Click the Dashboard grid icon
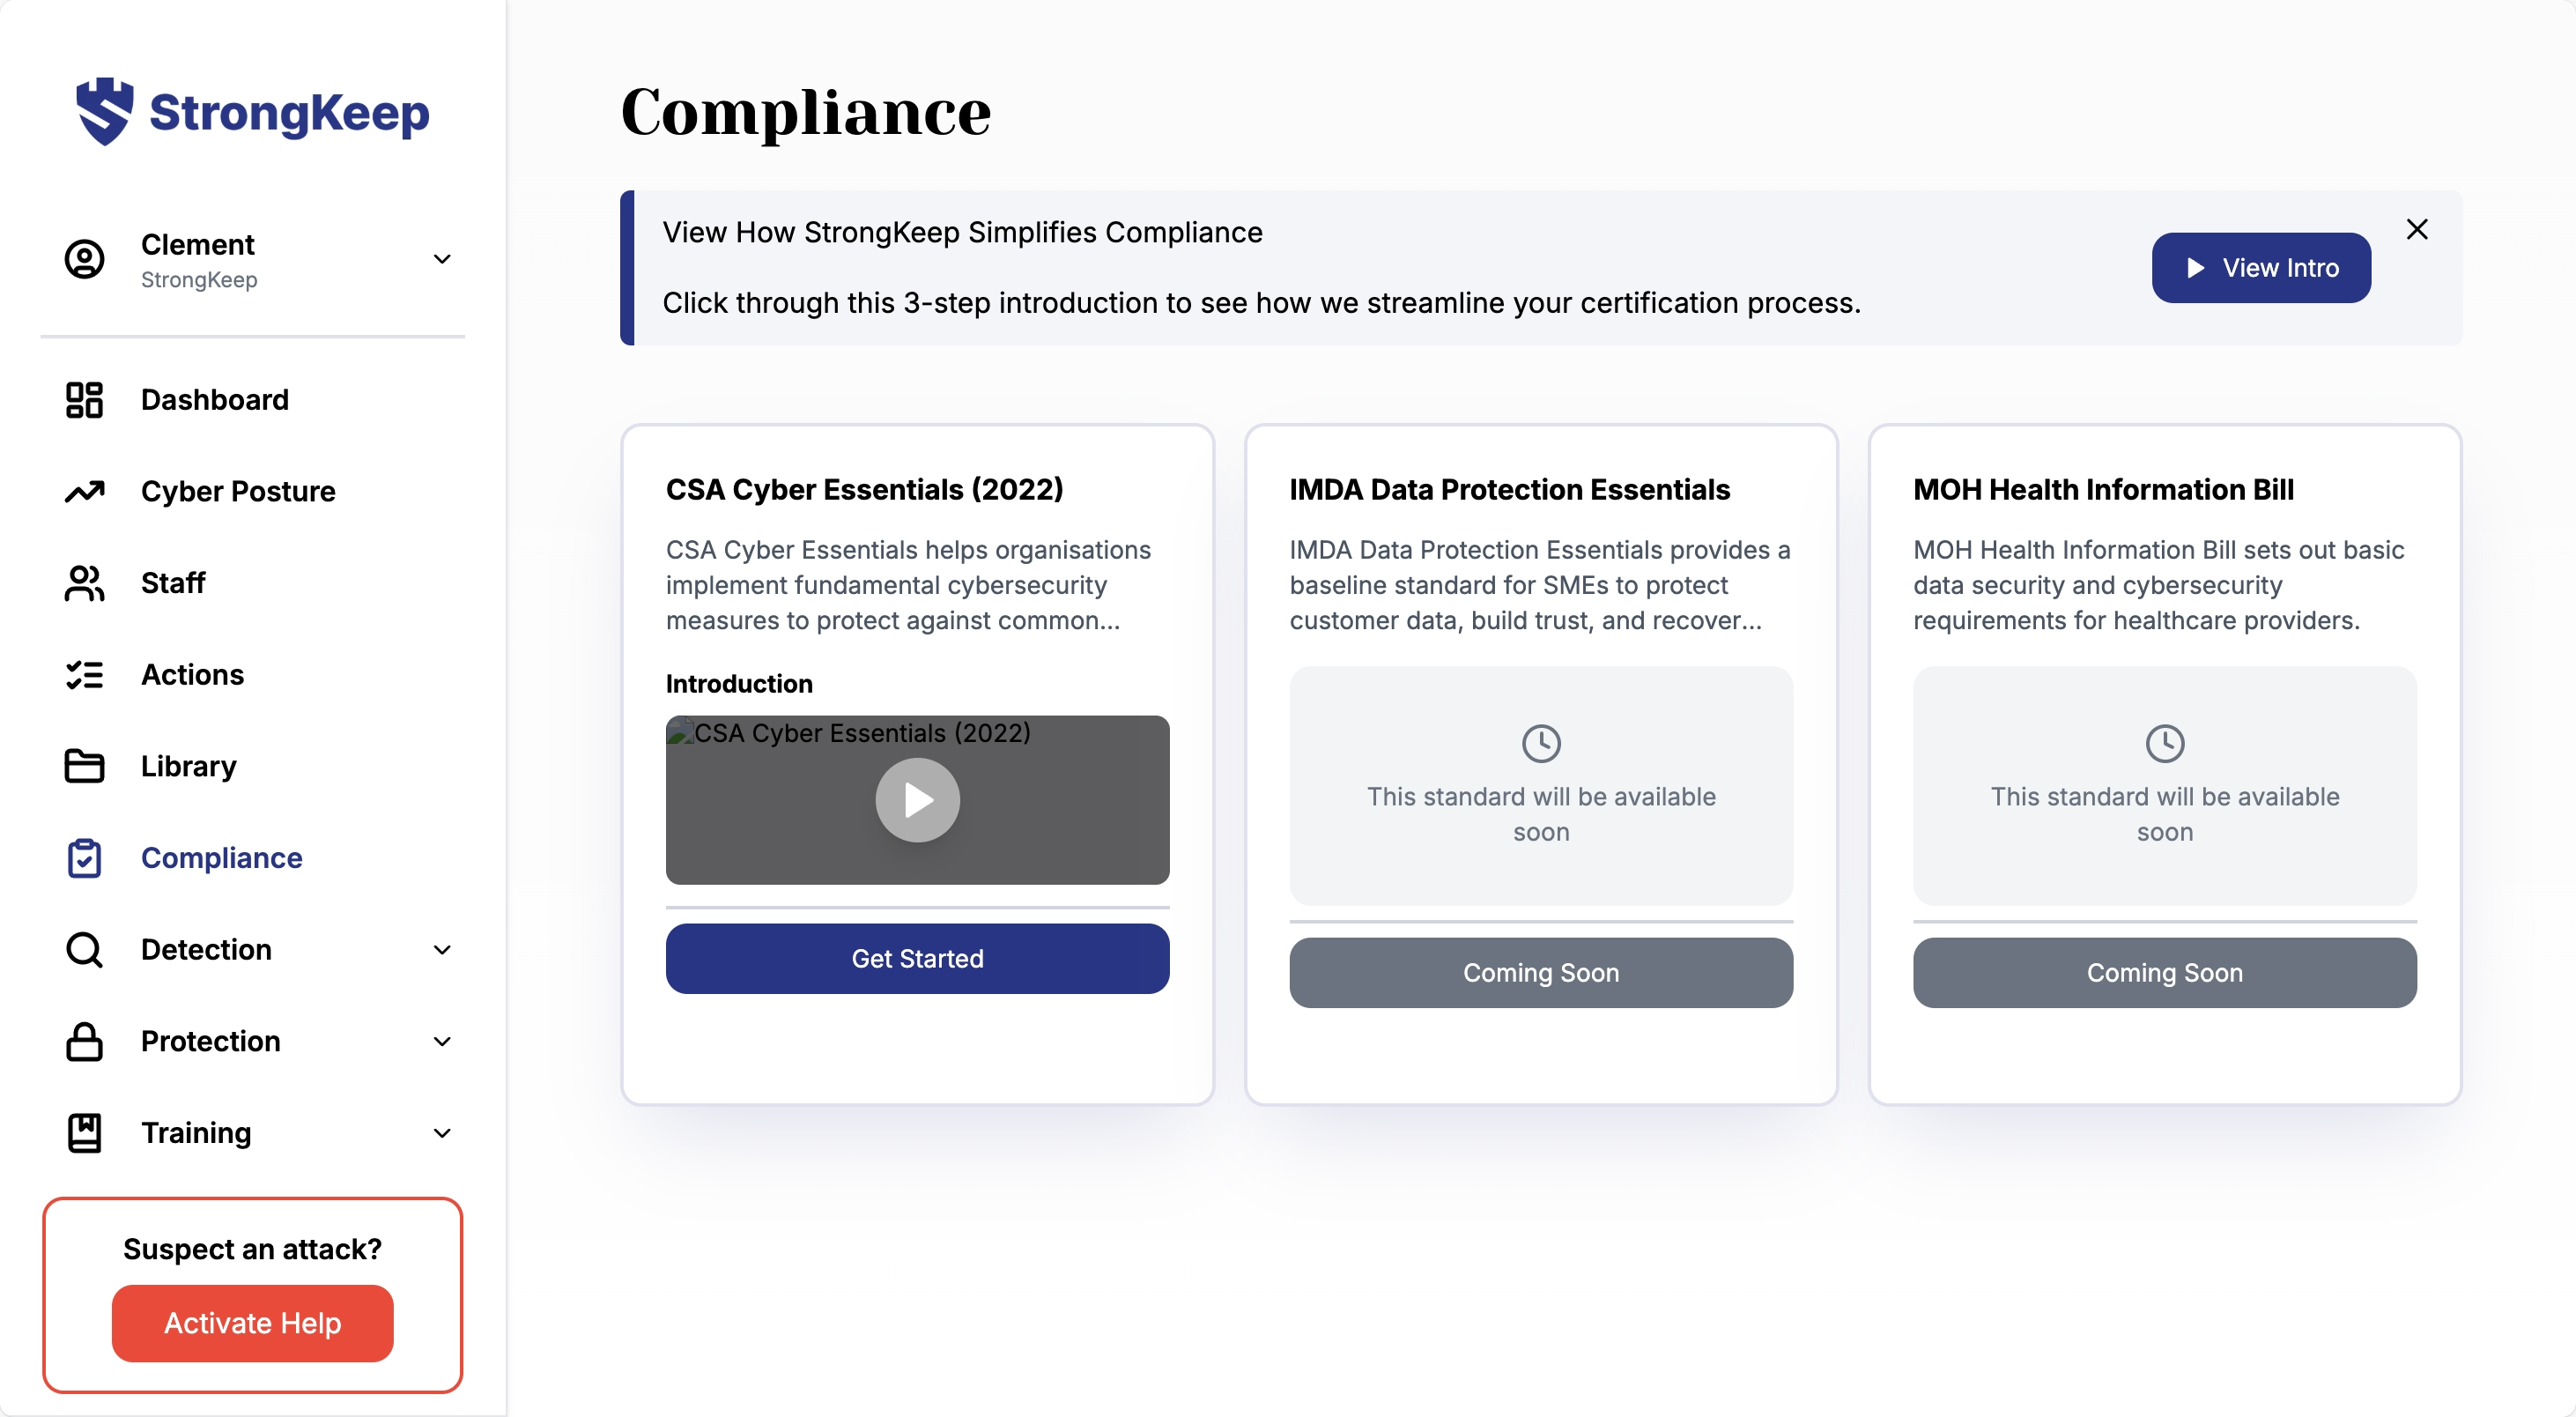Viewport: 2576px width, 1417px height. tap(84, 400)
